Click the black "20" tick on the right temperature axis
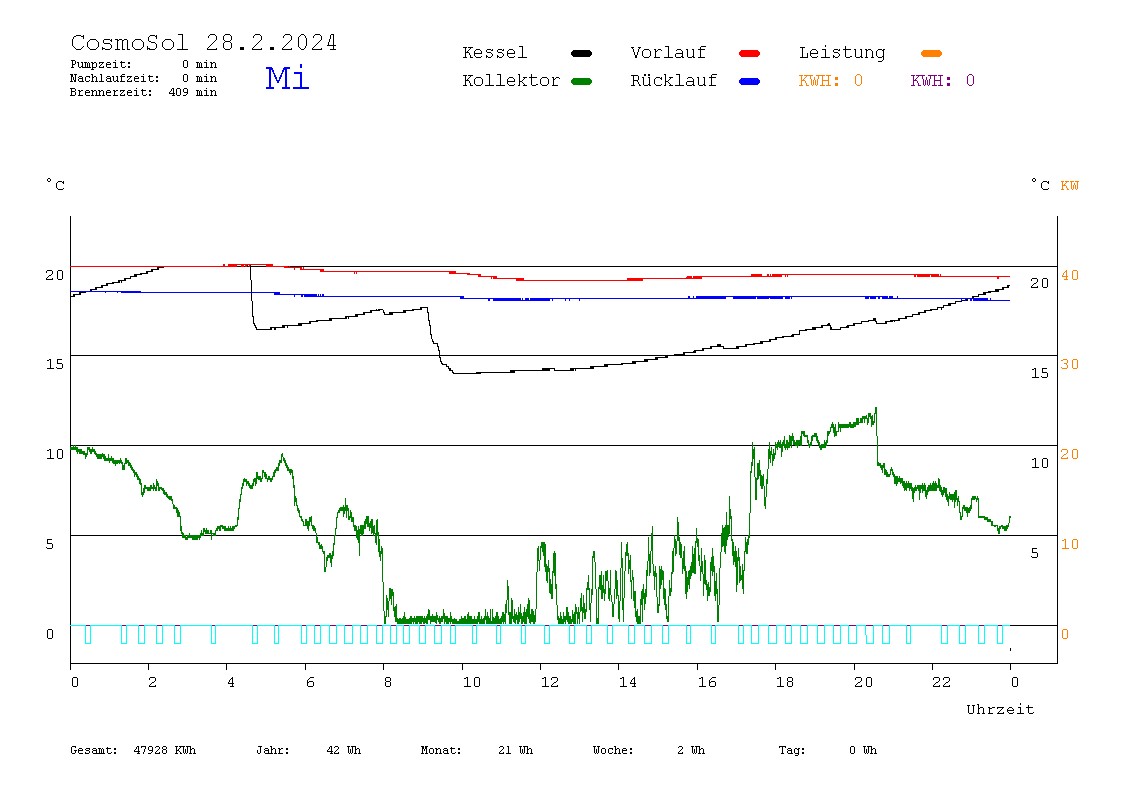 click(x=1040, y=283)
